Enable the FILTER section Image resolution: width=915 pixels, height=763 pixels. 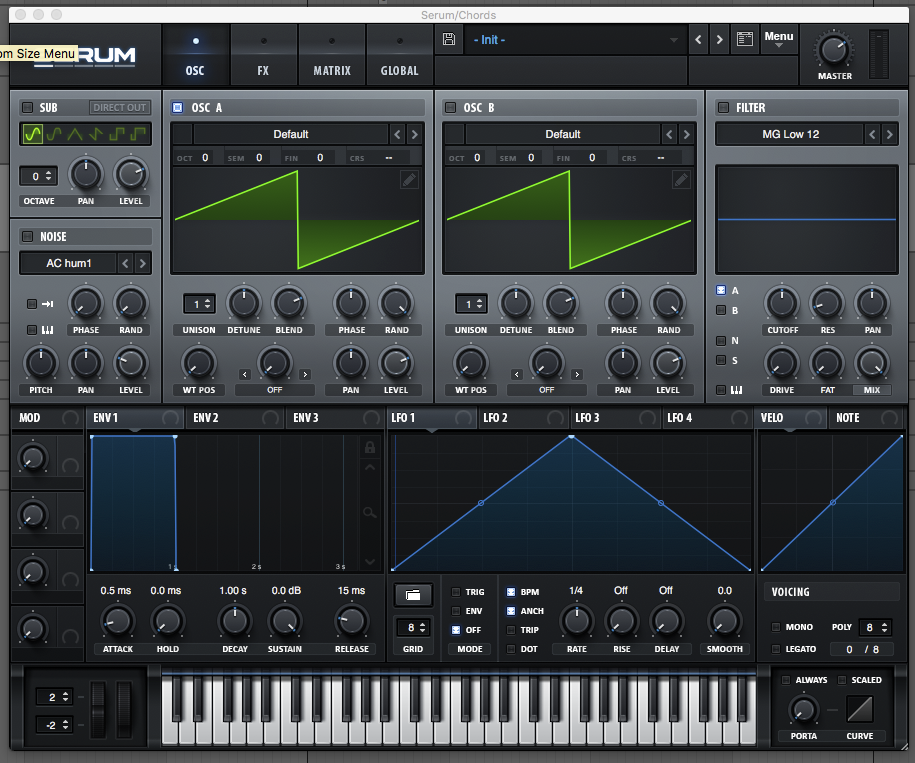tap(724, 107)
